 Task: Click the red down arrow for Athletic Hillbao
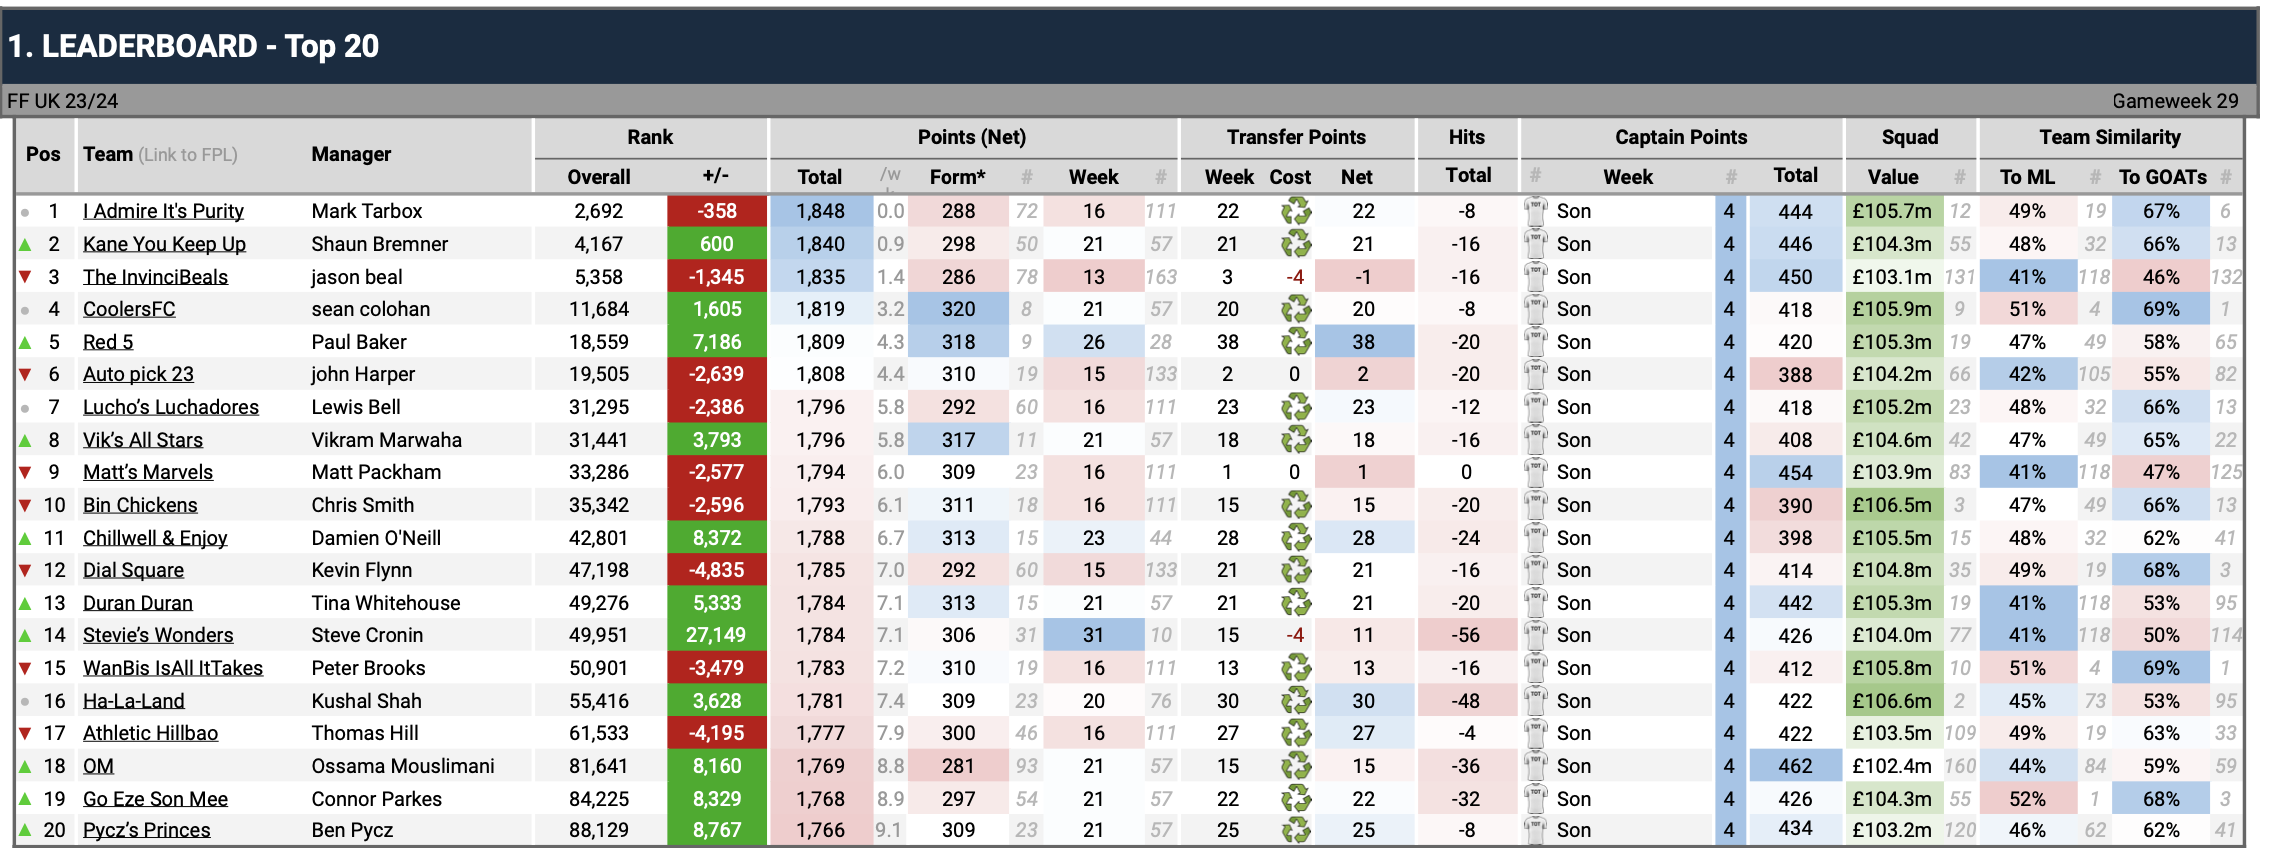coord(25,733)
